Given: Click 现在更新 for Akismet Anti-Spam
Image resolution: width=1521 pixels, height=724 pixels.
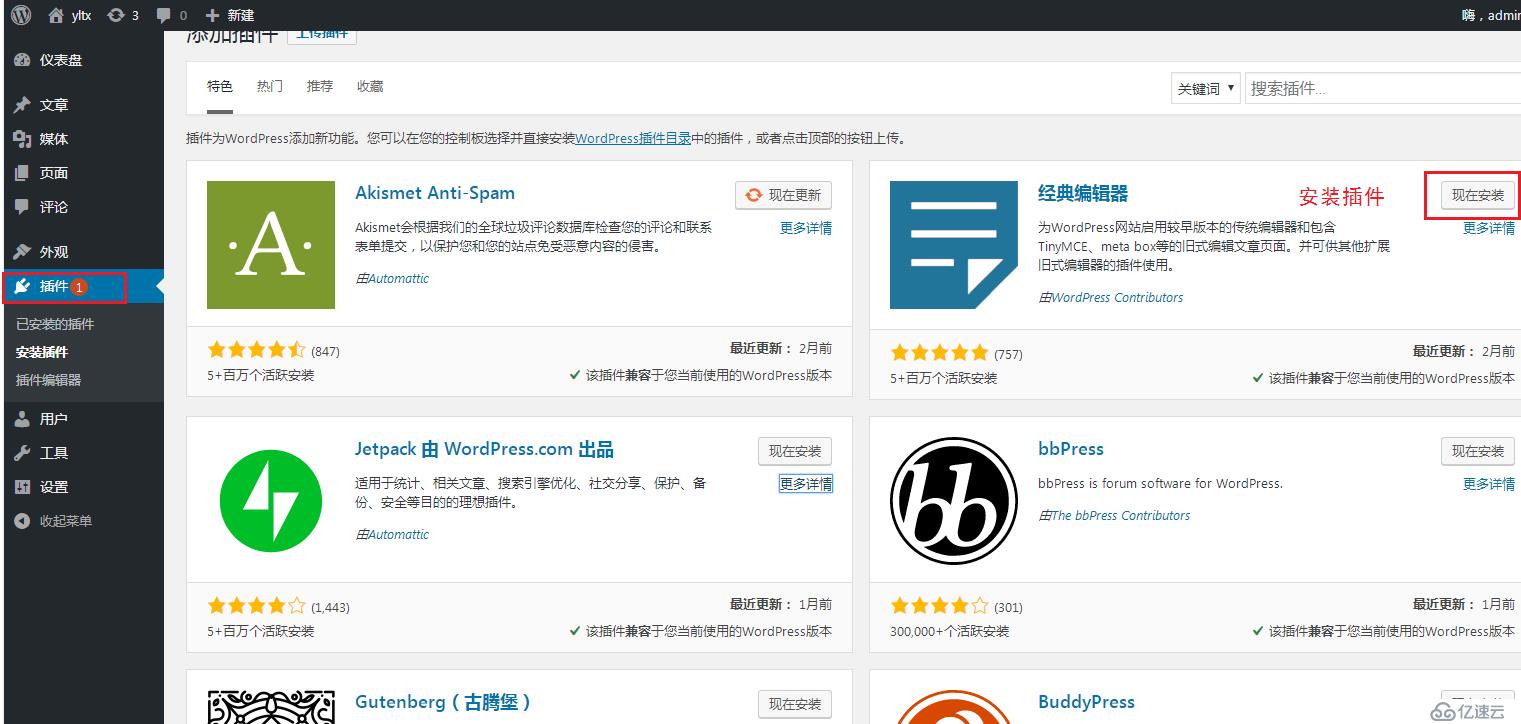Looking at the screenshot, I should pyautogui.click(x=784, y=195).
